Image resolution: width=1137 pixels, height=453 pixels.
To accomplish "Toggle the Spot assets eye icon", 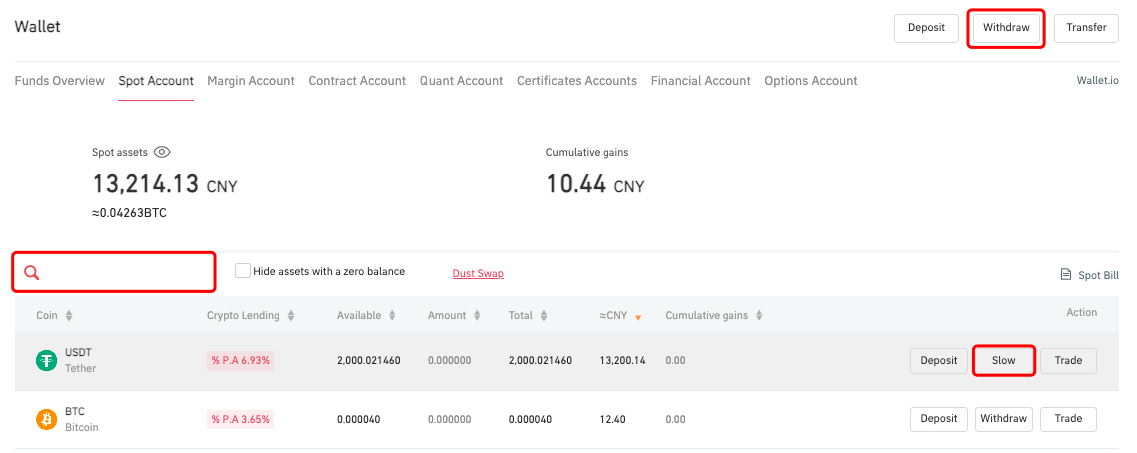I will tap(162, 153).
